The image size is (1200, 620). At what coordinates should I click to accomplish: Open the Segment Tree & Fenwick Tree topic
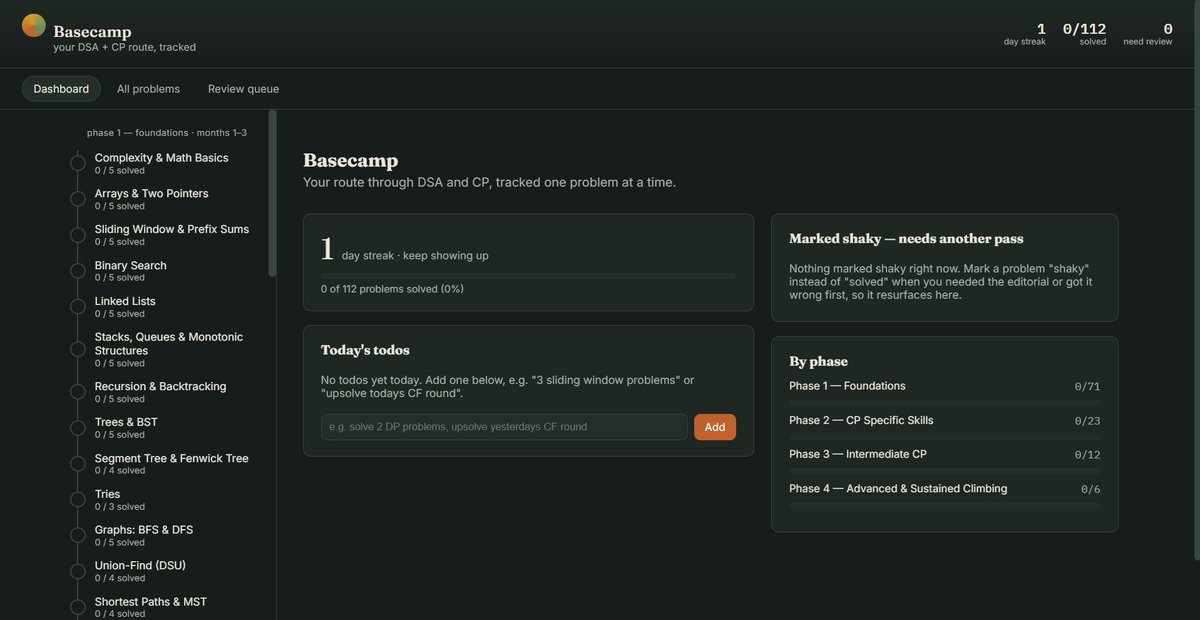click(x=171, y=458)
